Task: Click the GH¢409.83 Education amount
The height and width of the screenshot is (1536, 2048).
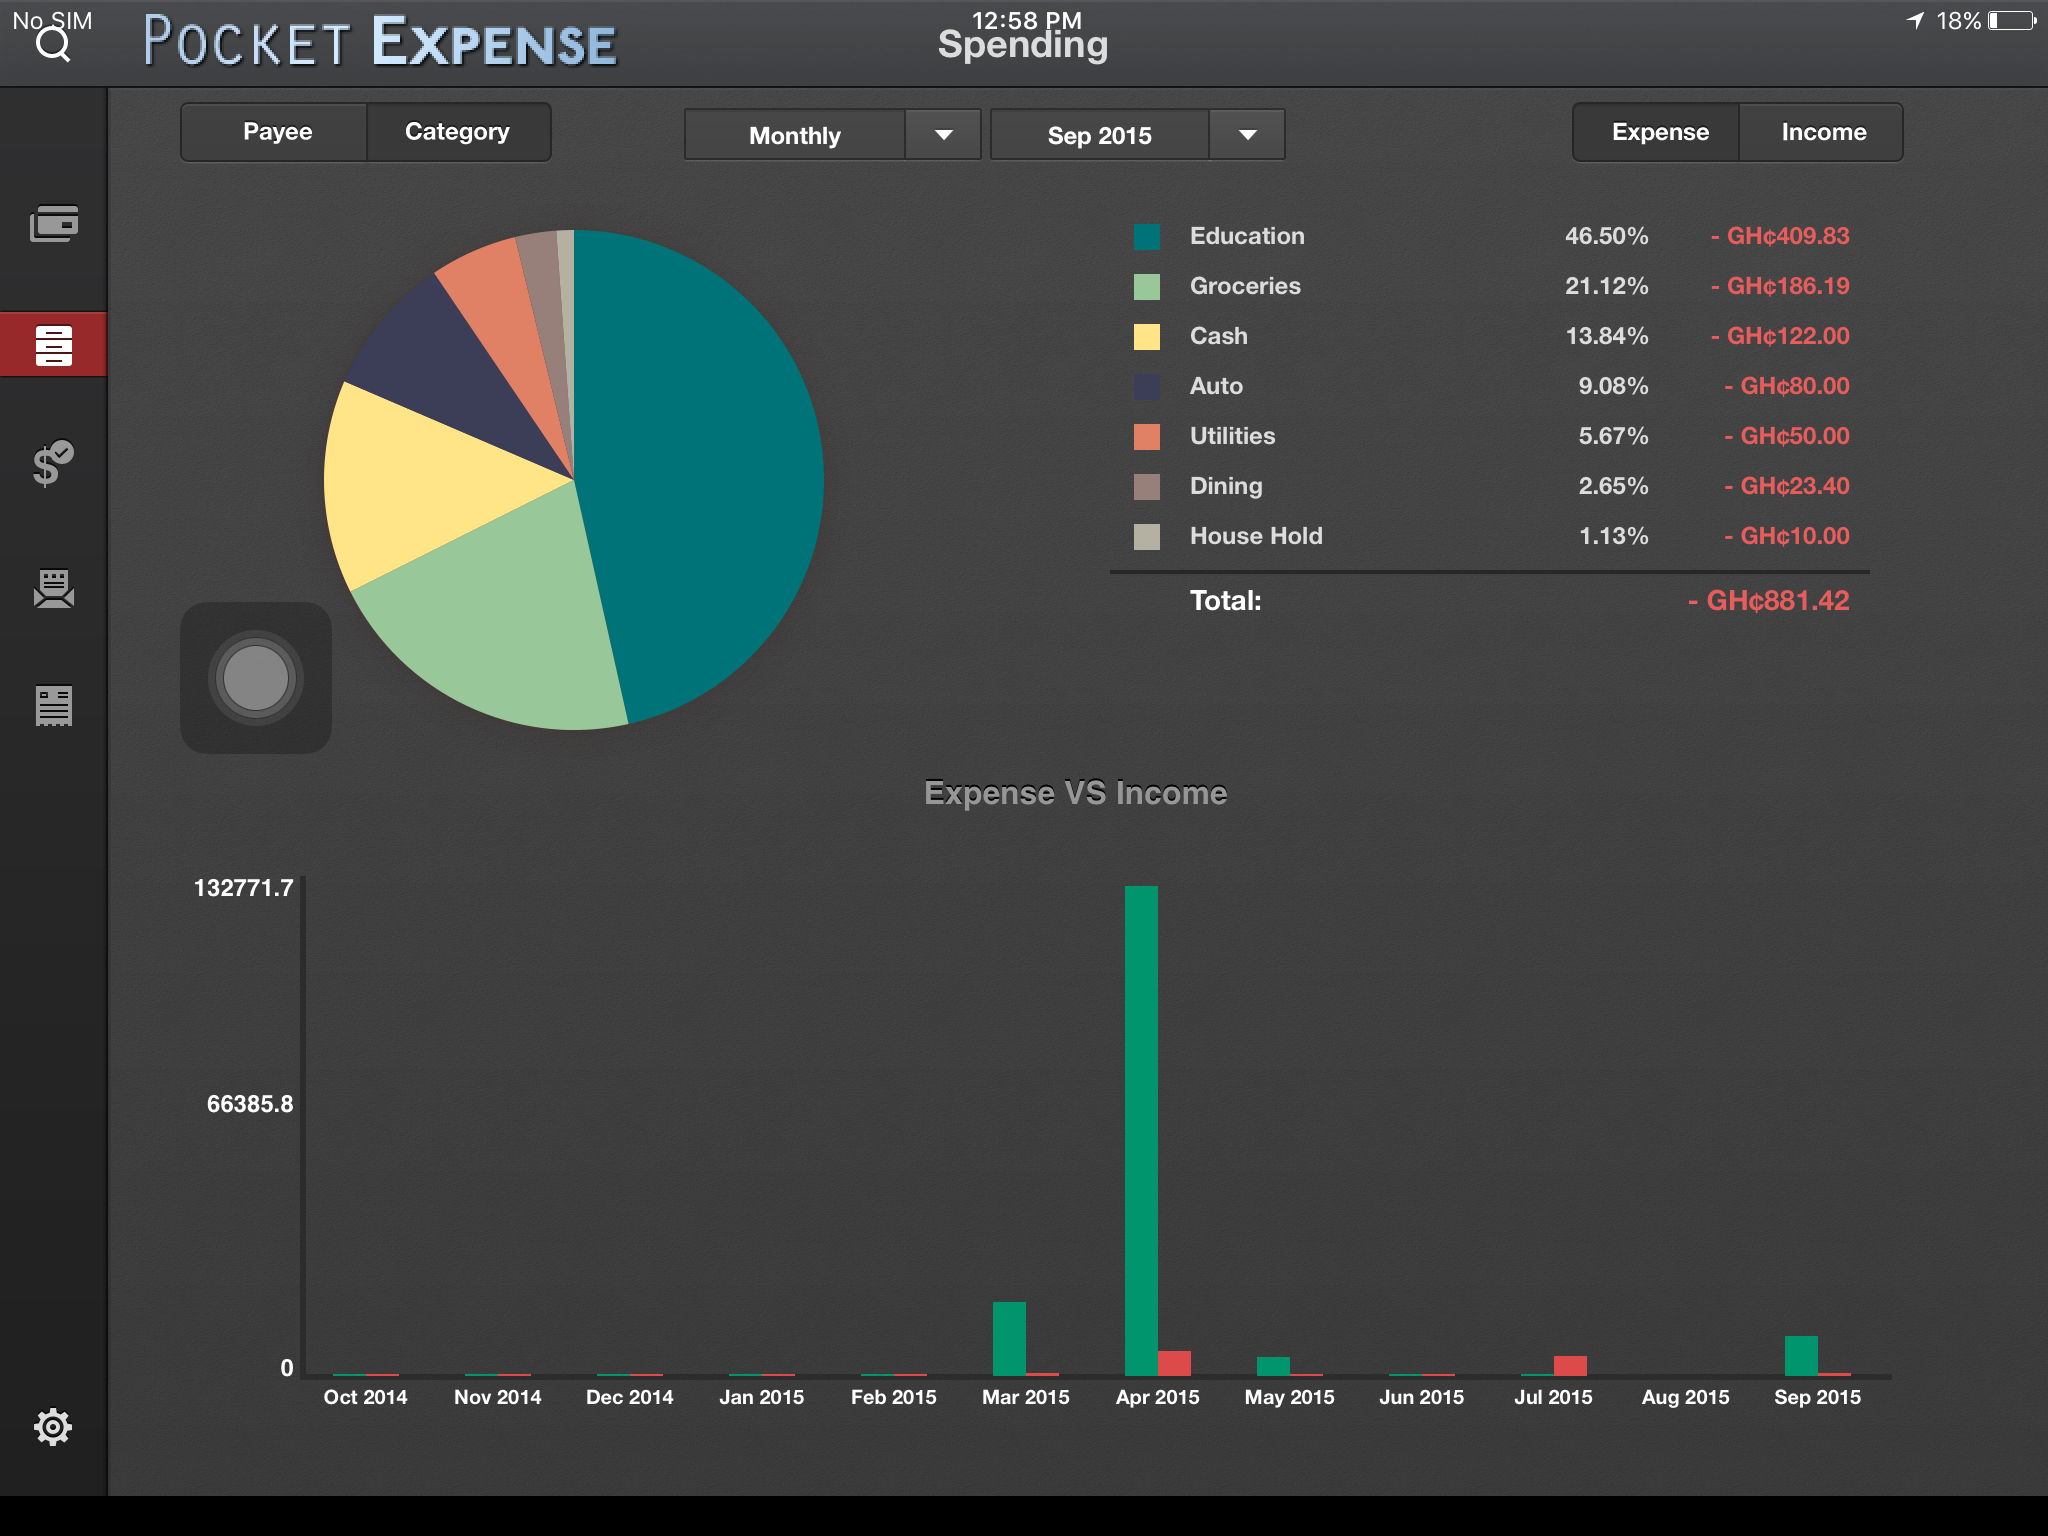Action: [1780, 236]
